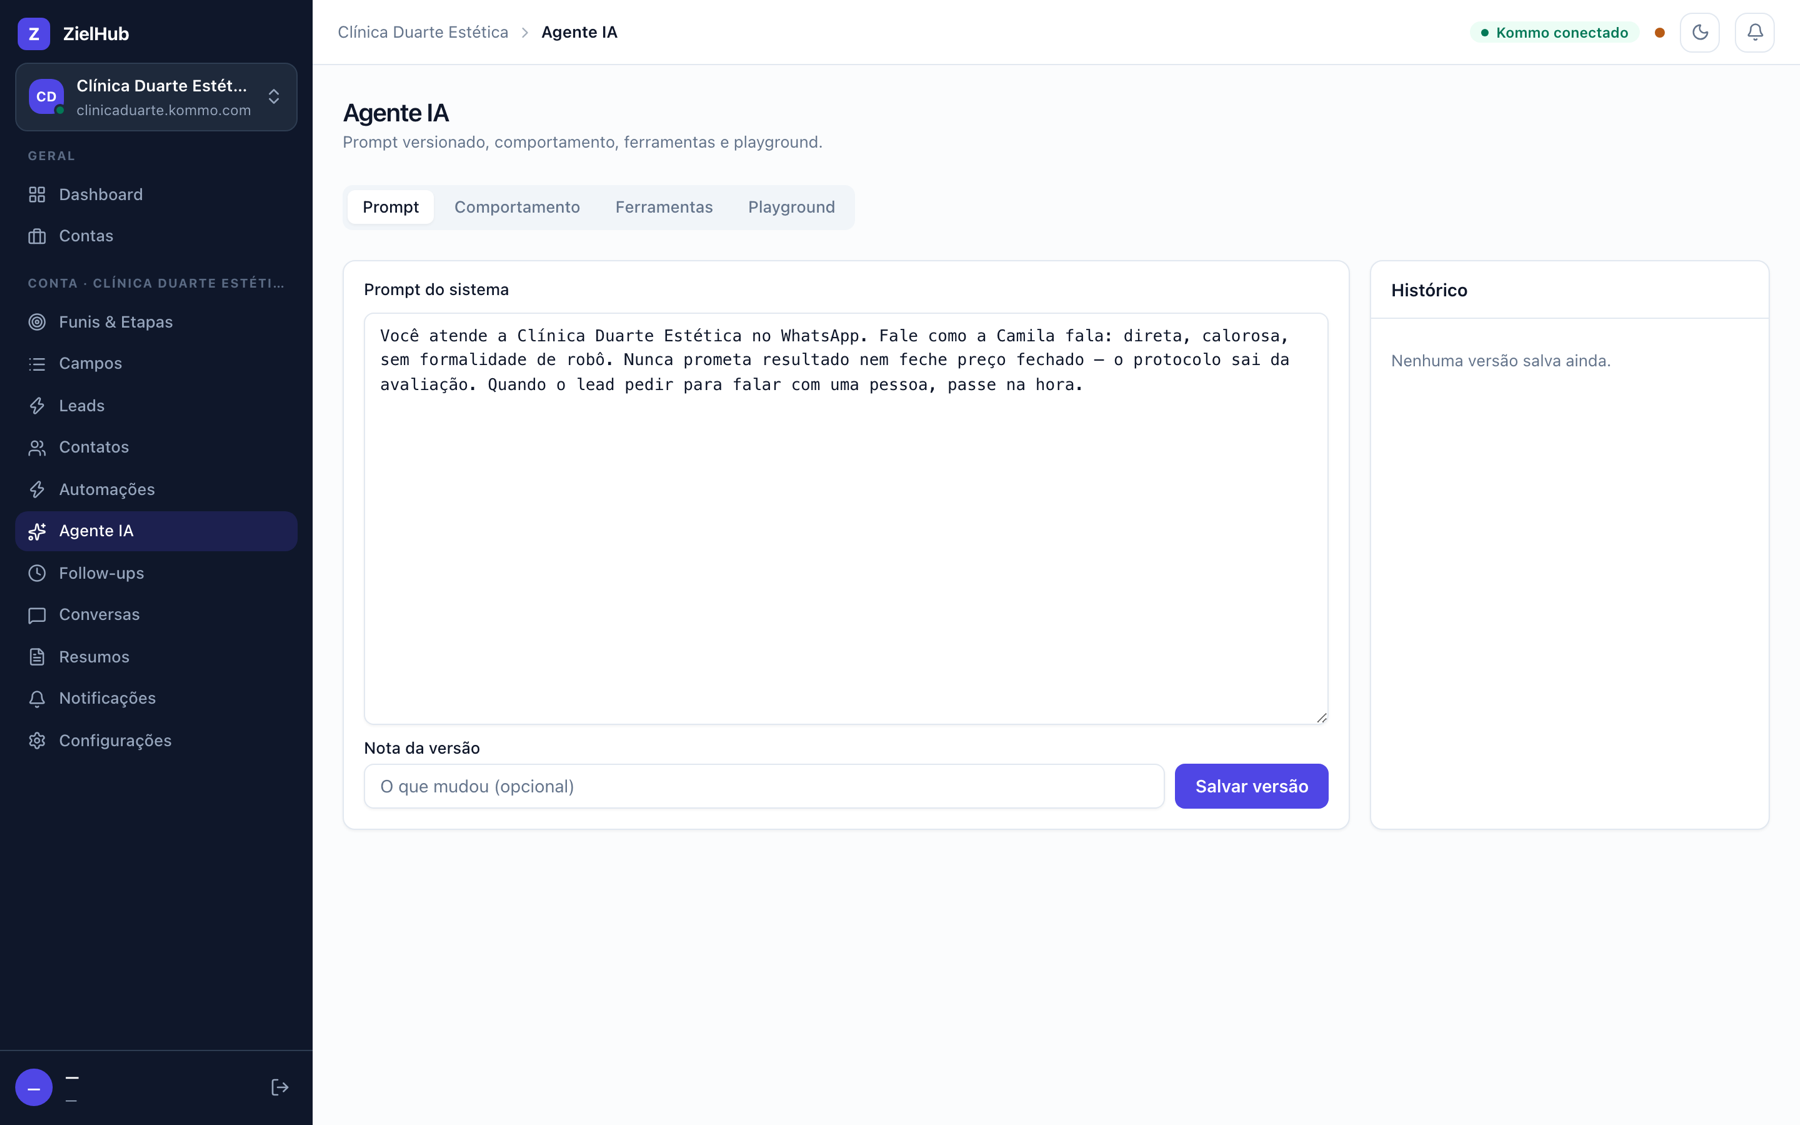Screen dimensions: 1800x1125
Task: Select the Funis & Etapas target icon
Action: coord(37,322)
